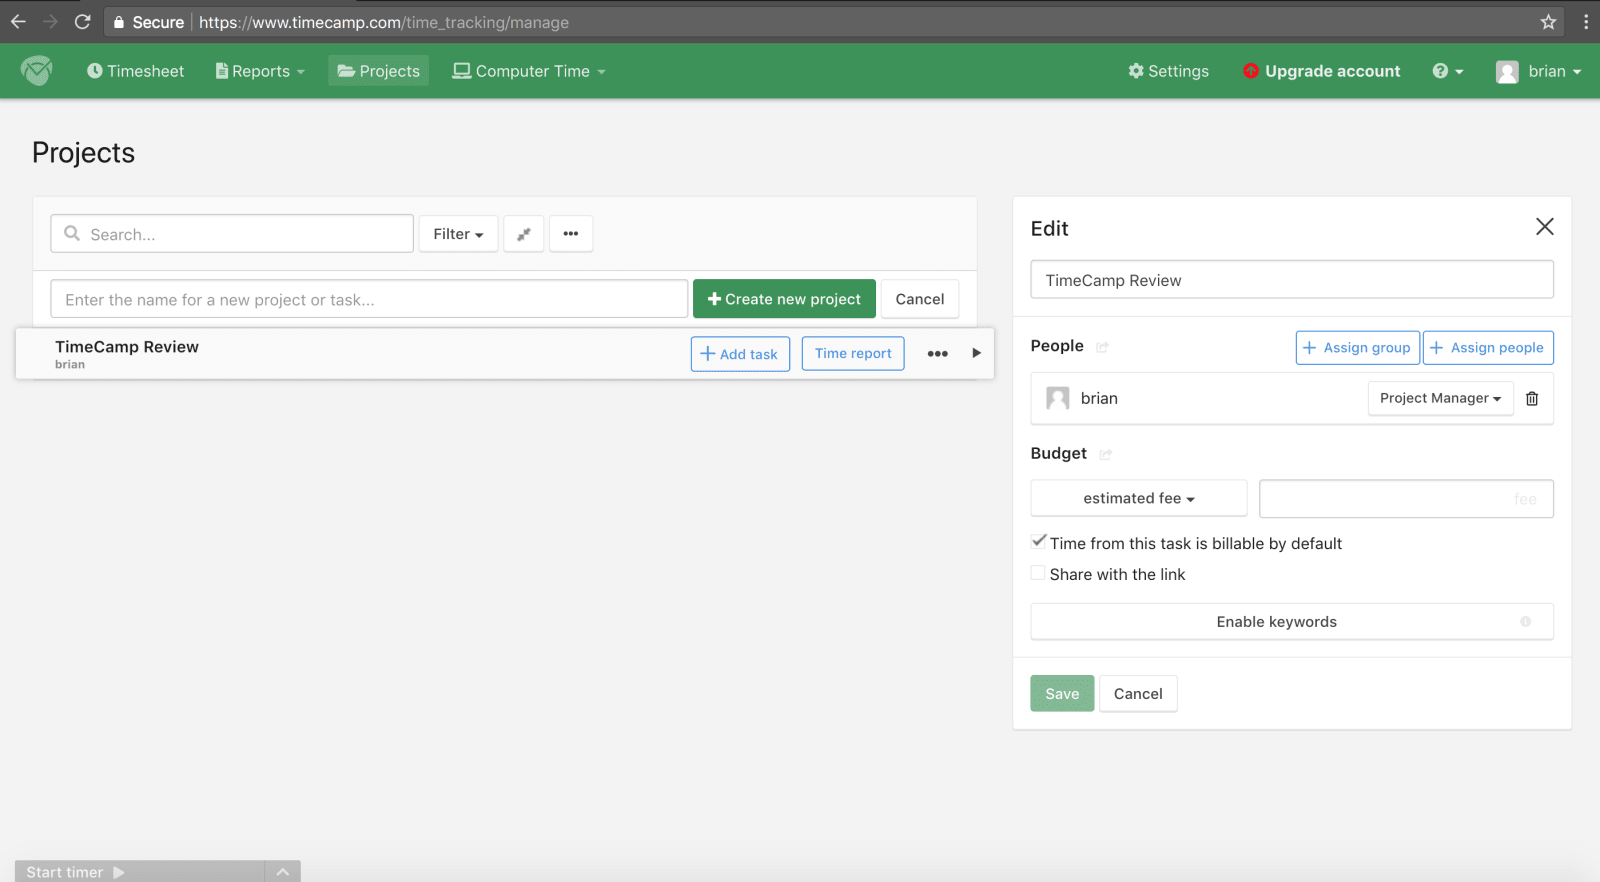Image resolution: width=1600 pixels, height=882 pixels.
Task: Close the Edit panel with X
Action: (1545, 227)
